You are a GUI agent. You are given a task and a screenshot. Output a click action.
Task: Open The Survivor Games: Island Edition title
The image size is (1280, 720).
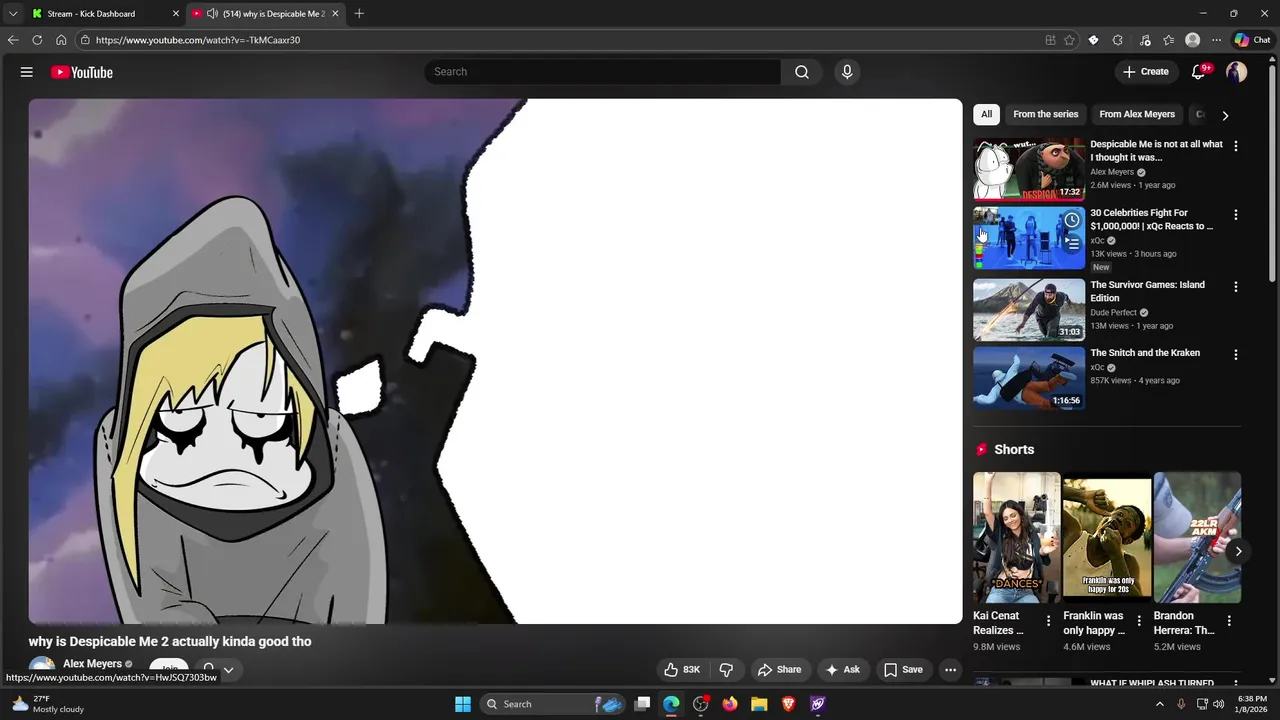1148,291
